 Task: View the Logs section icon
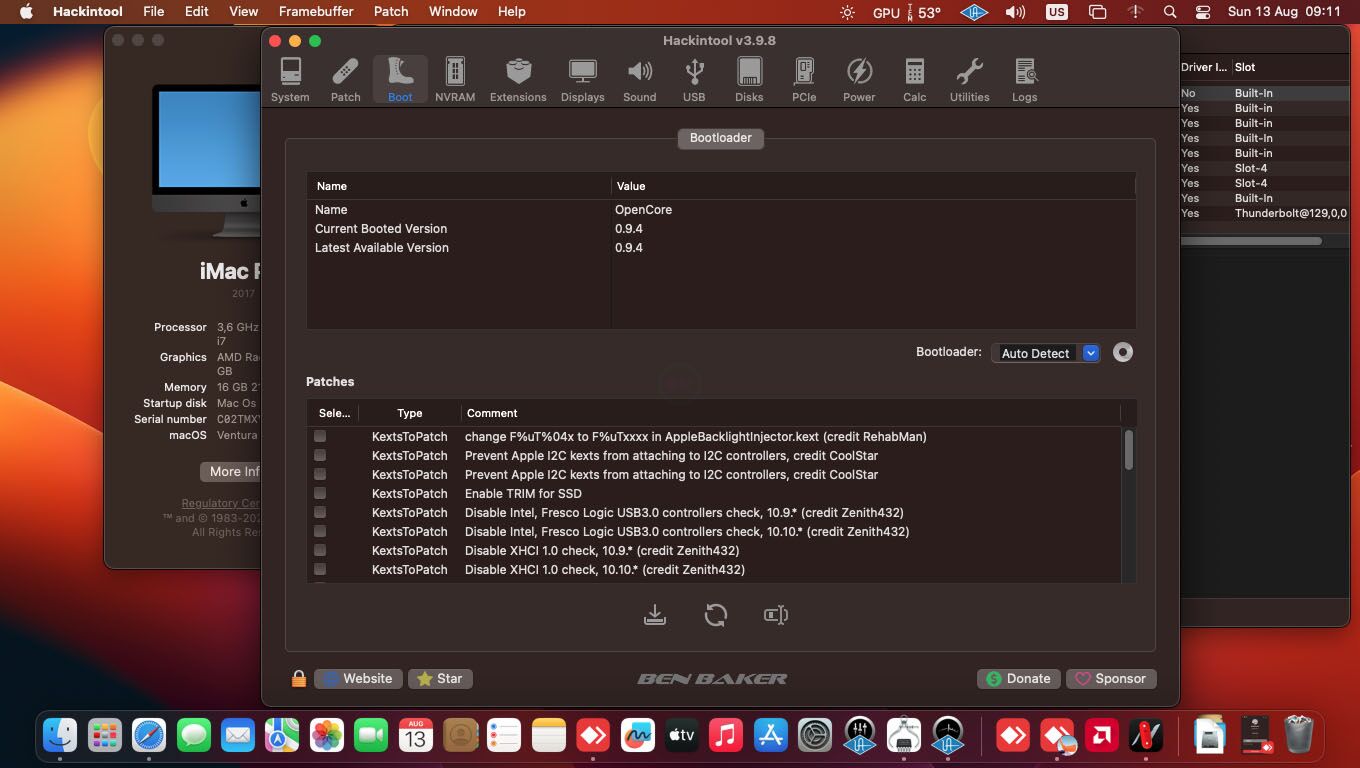pyautogui.click(x=1024, y=78)
